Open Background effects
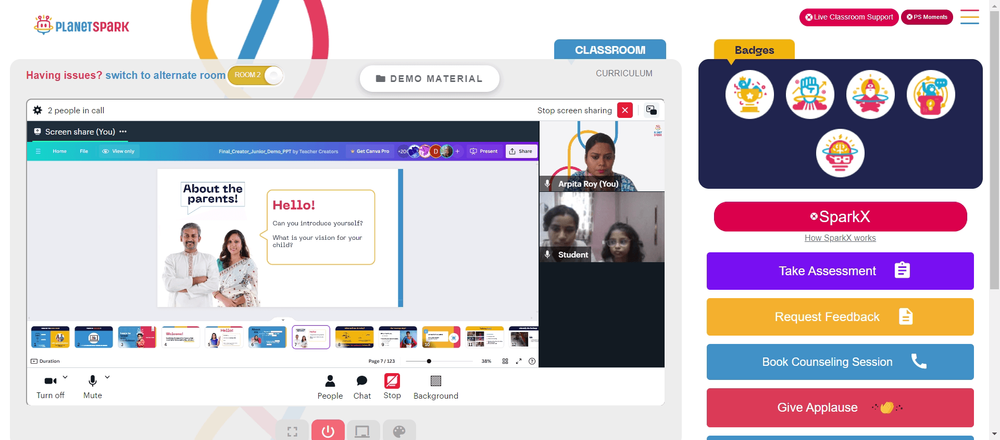The image size is (1000, 440). click(436, 387)
